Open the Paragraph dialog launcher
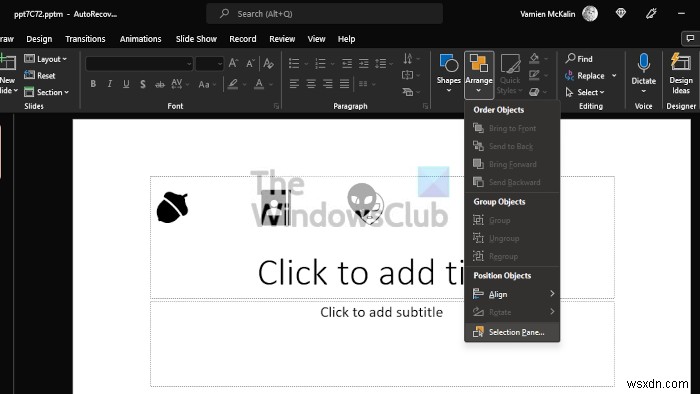The height and width of the screenshot is (394, 700). pyautogui.click(x=425, y=106)
